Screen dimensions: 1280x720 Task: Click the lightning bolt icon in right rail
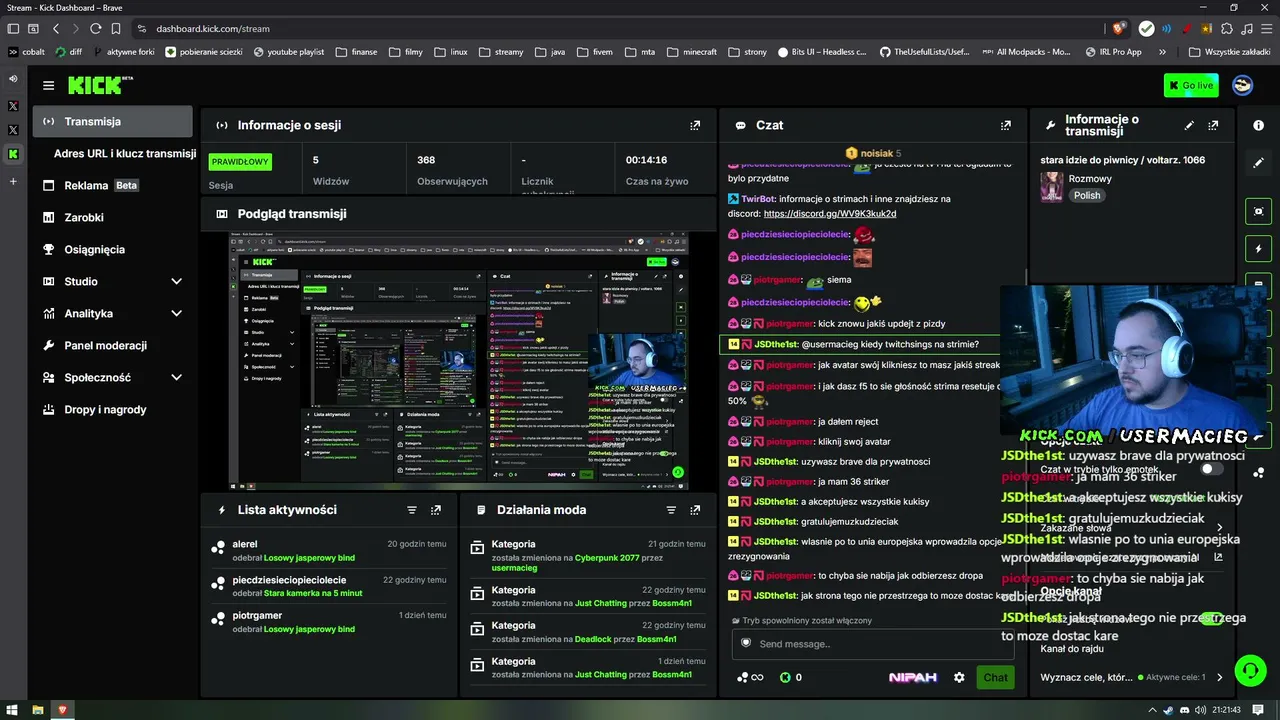(x=1259, y=248)
